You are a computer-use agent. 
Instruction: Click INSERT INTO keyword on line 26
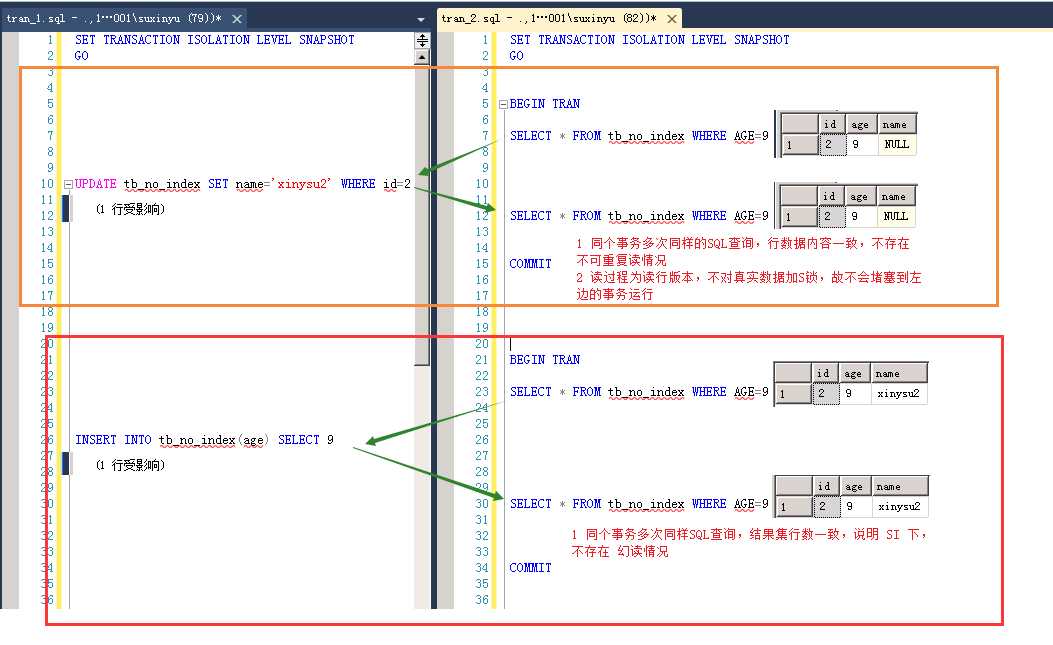click(x=113, y=439)
